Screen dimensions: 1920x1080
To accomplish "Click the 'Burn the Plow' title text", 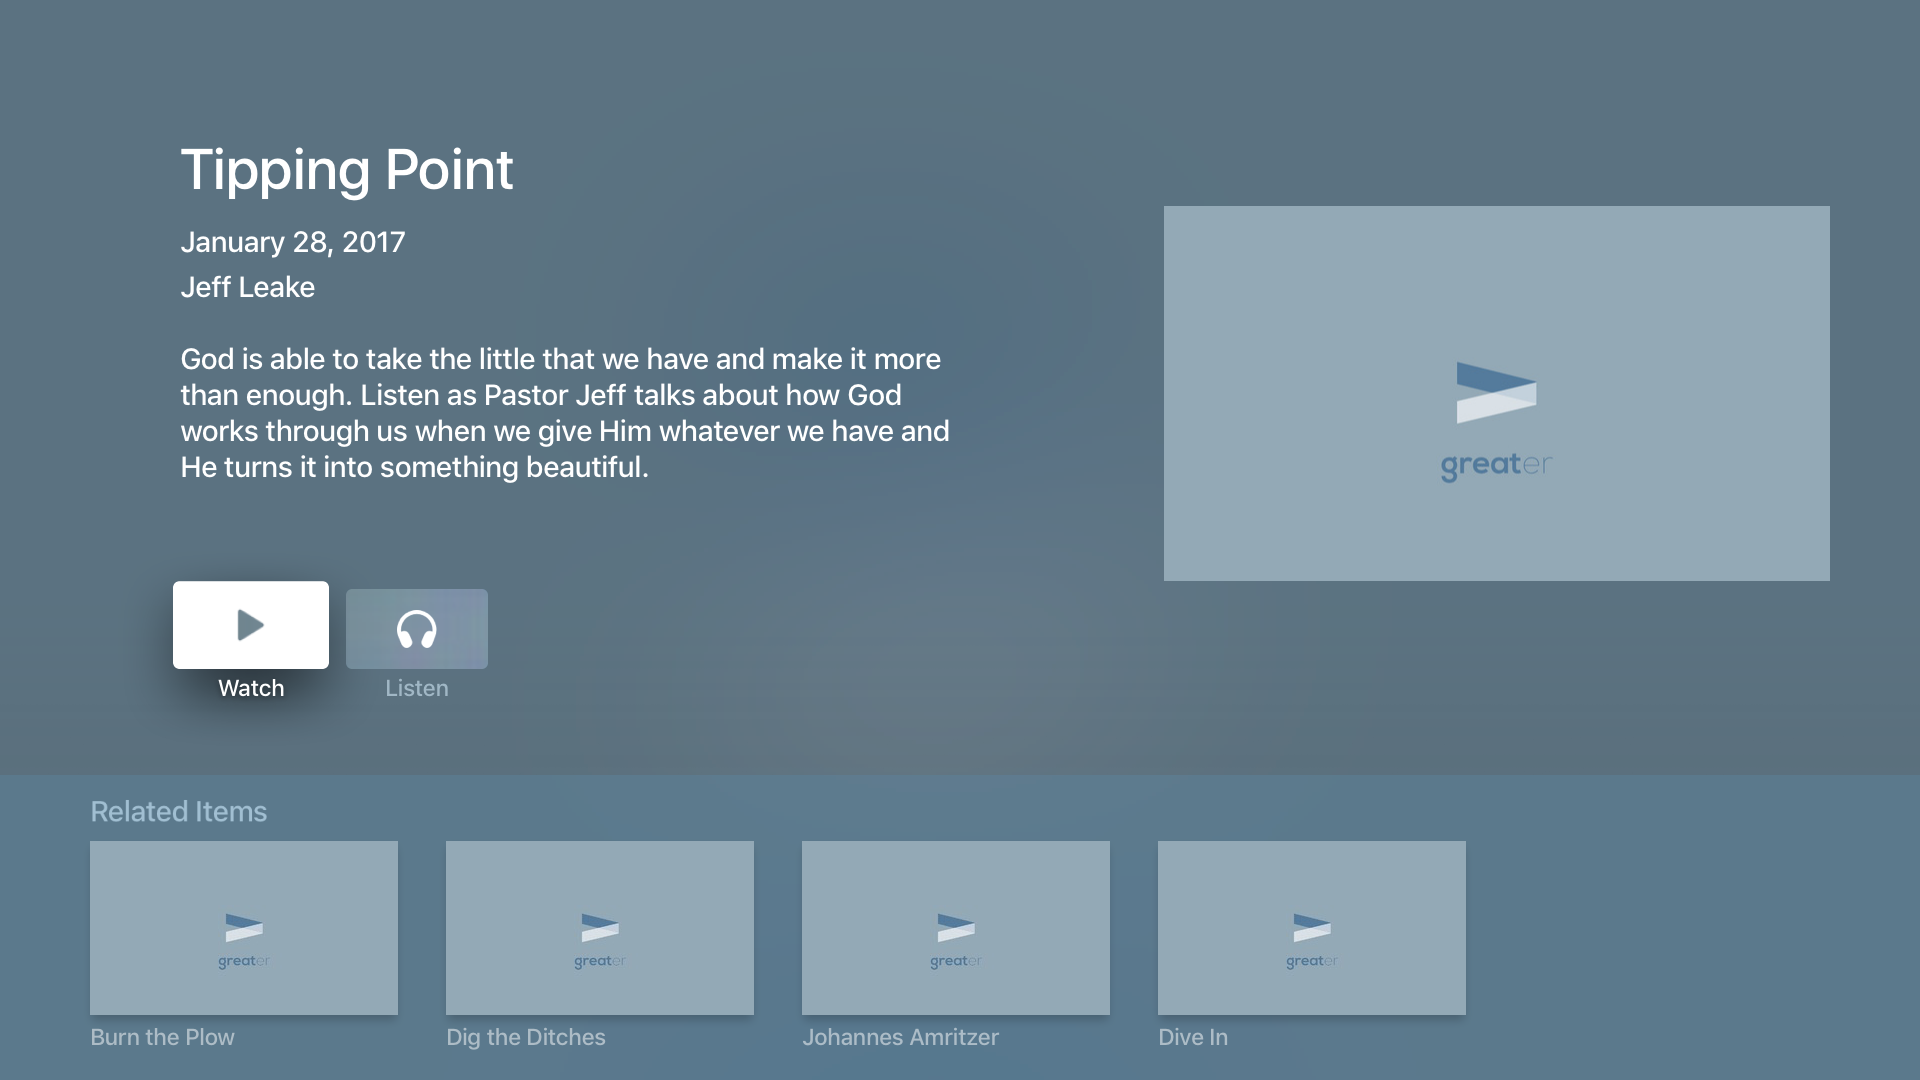I will tap(163, 1037).
